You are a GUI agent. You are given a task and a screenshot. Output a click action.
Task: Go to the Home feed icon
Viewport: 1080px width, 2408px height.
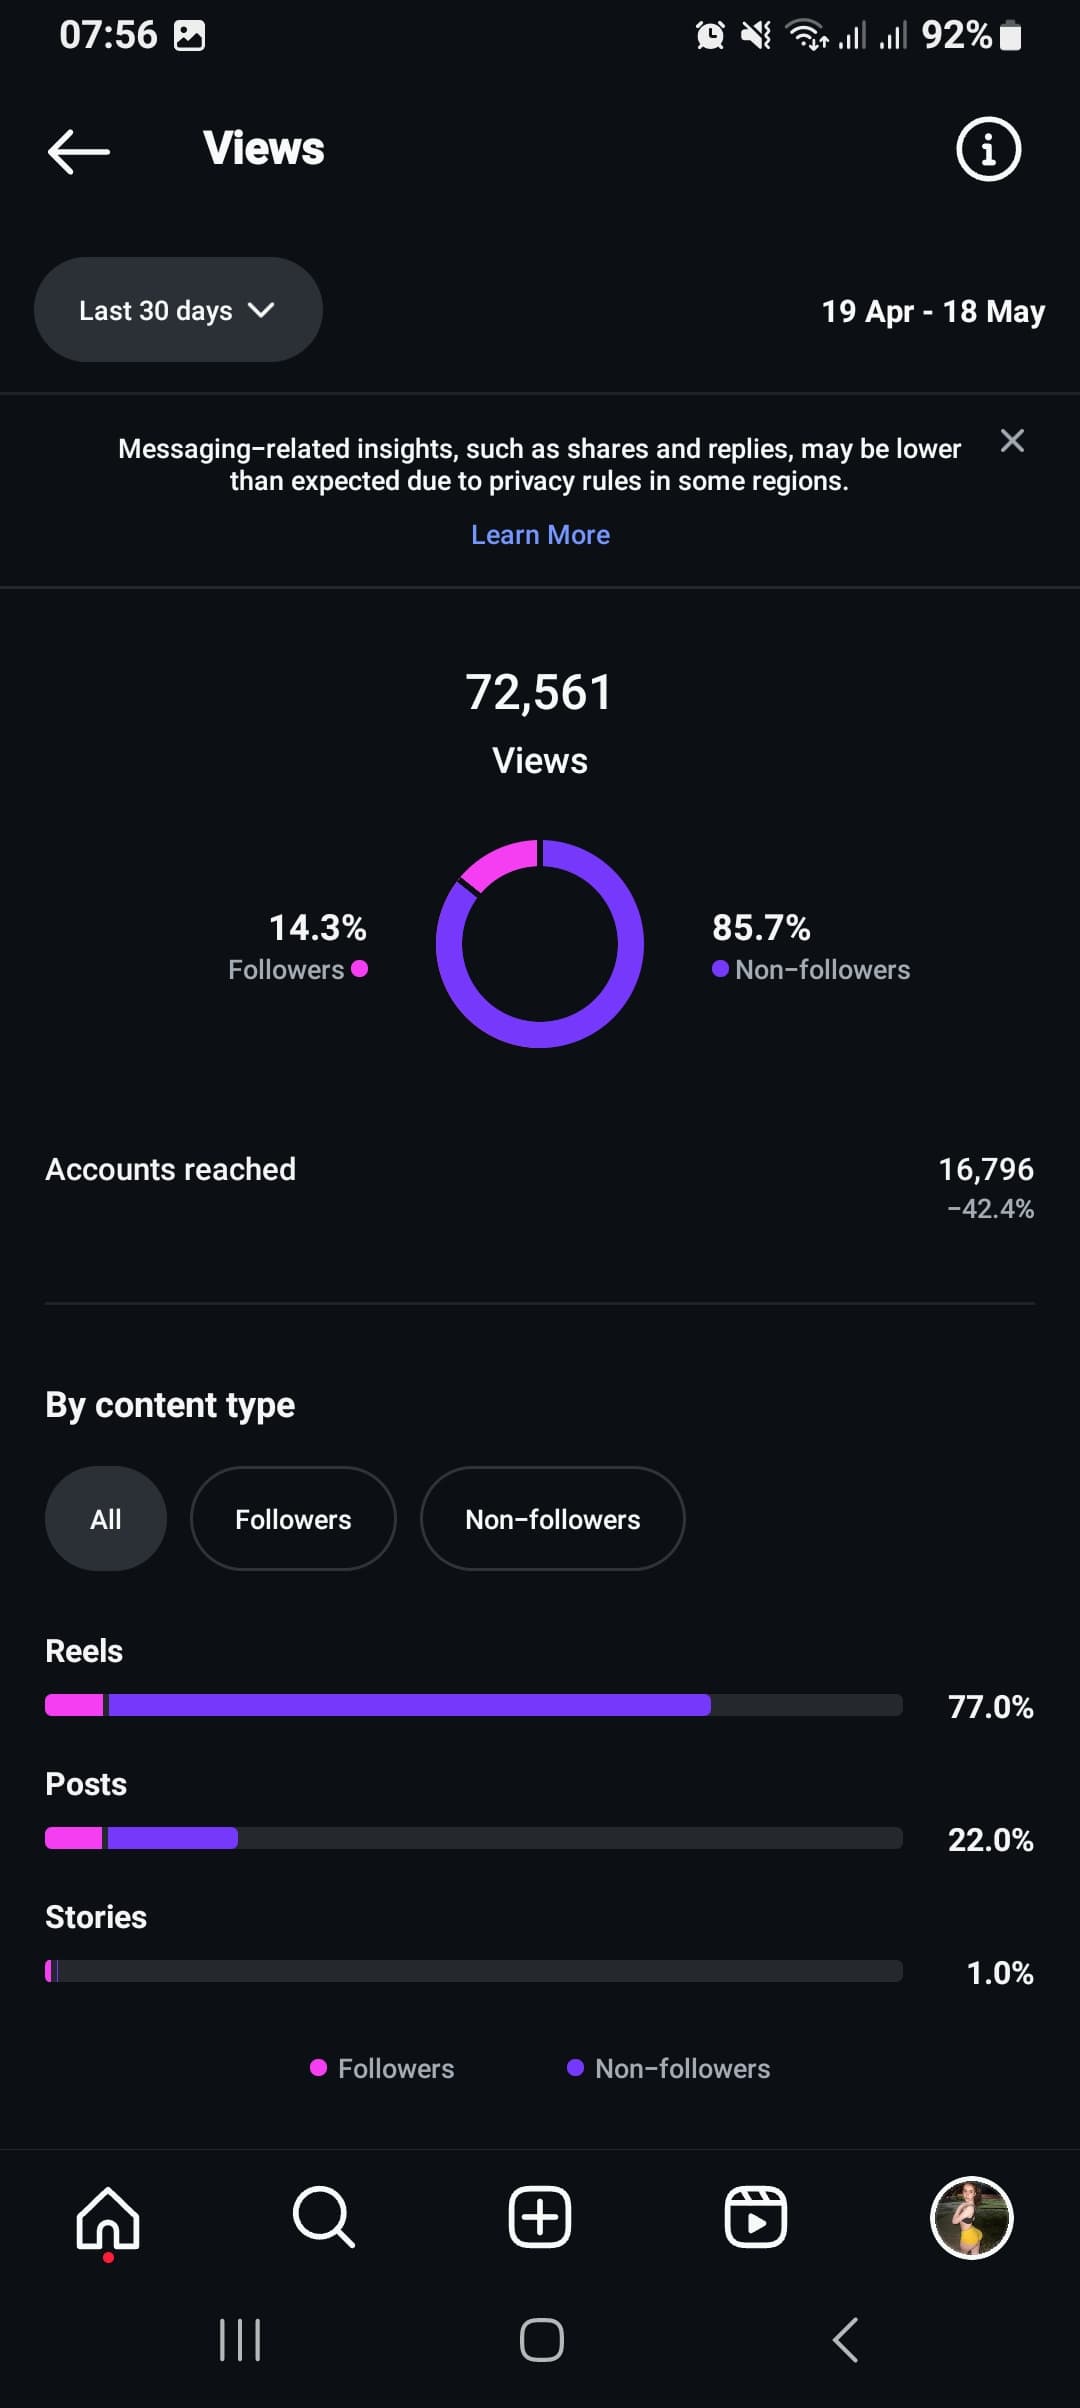click(108, 2218)
